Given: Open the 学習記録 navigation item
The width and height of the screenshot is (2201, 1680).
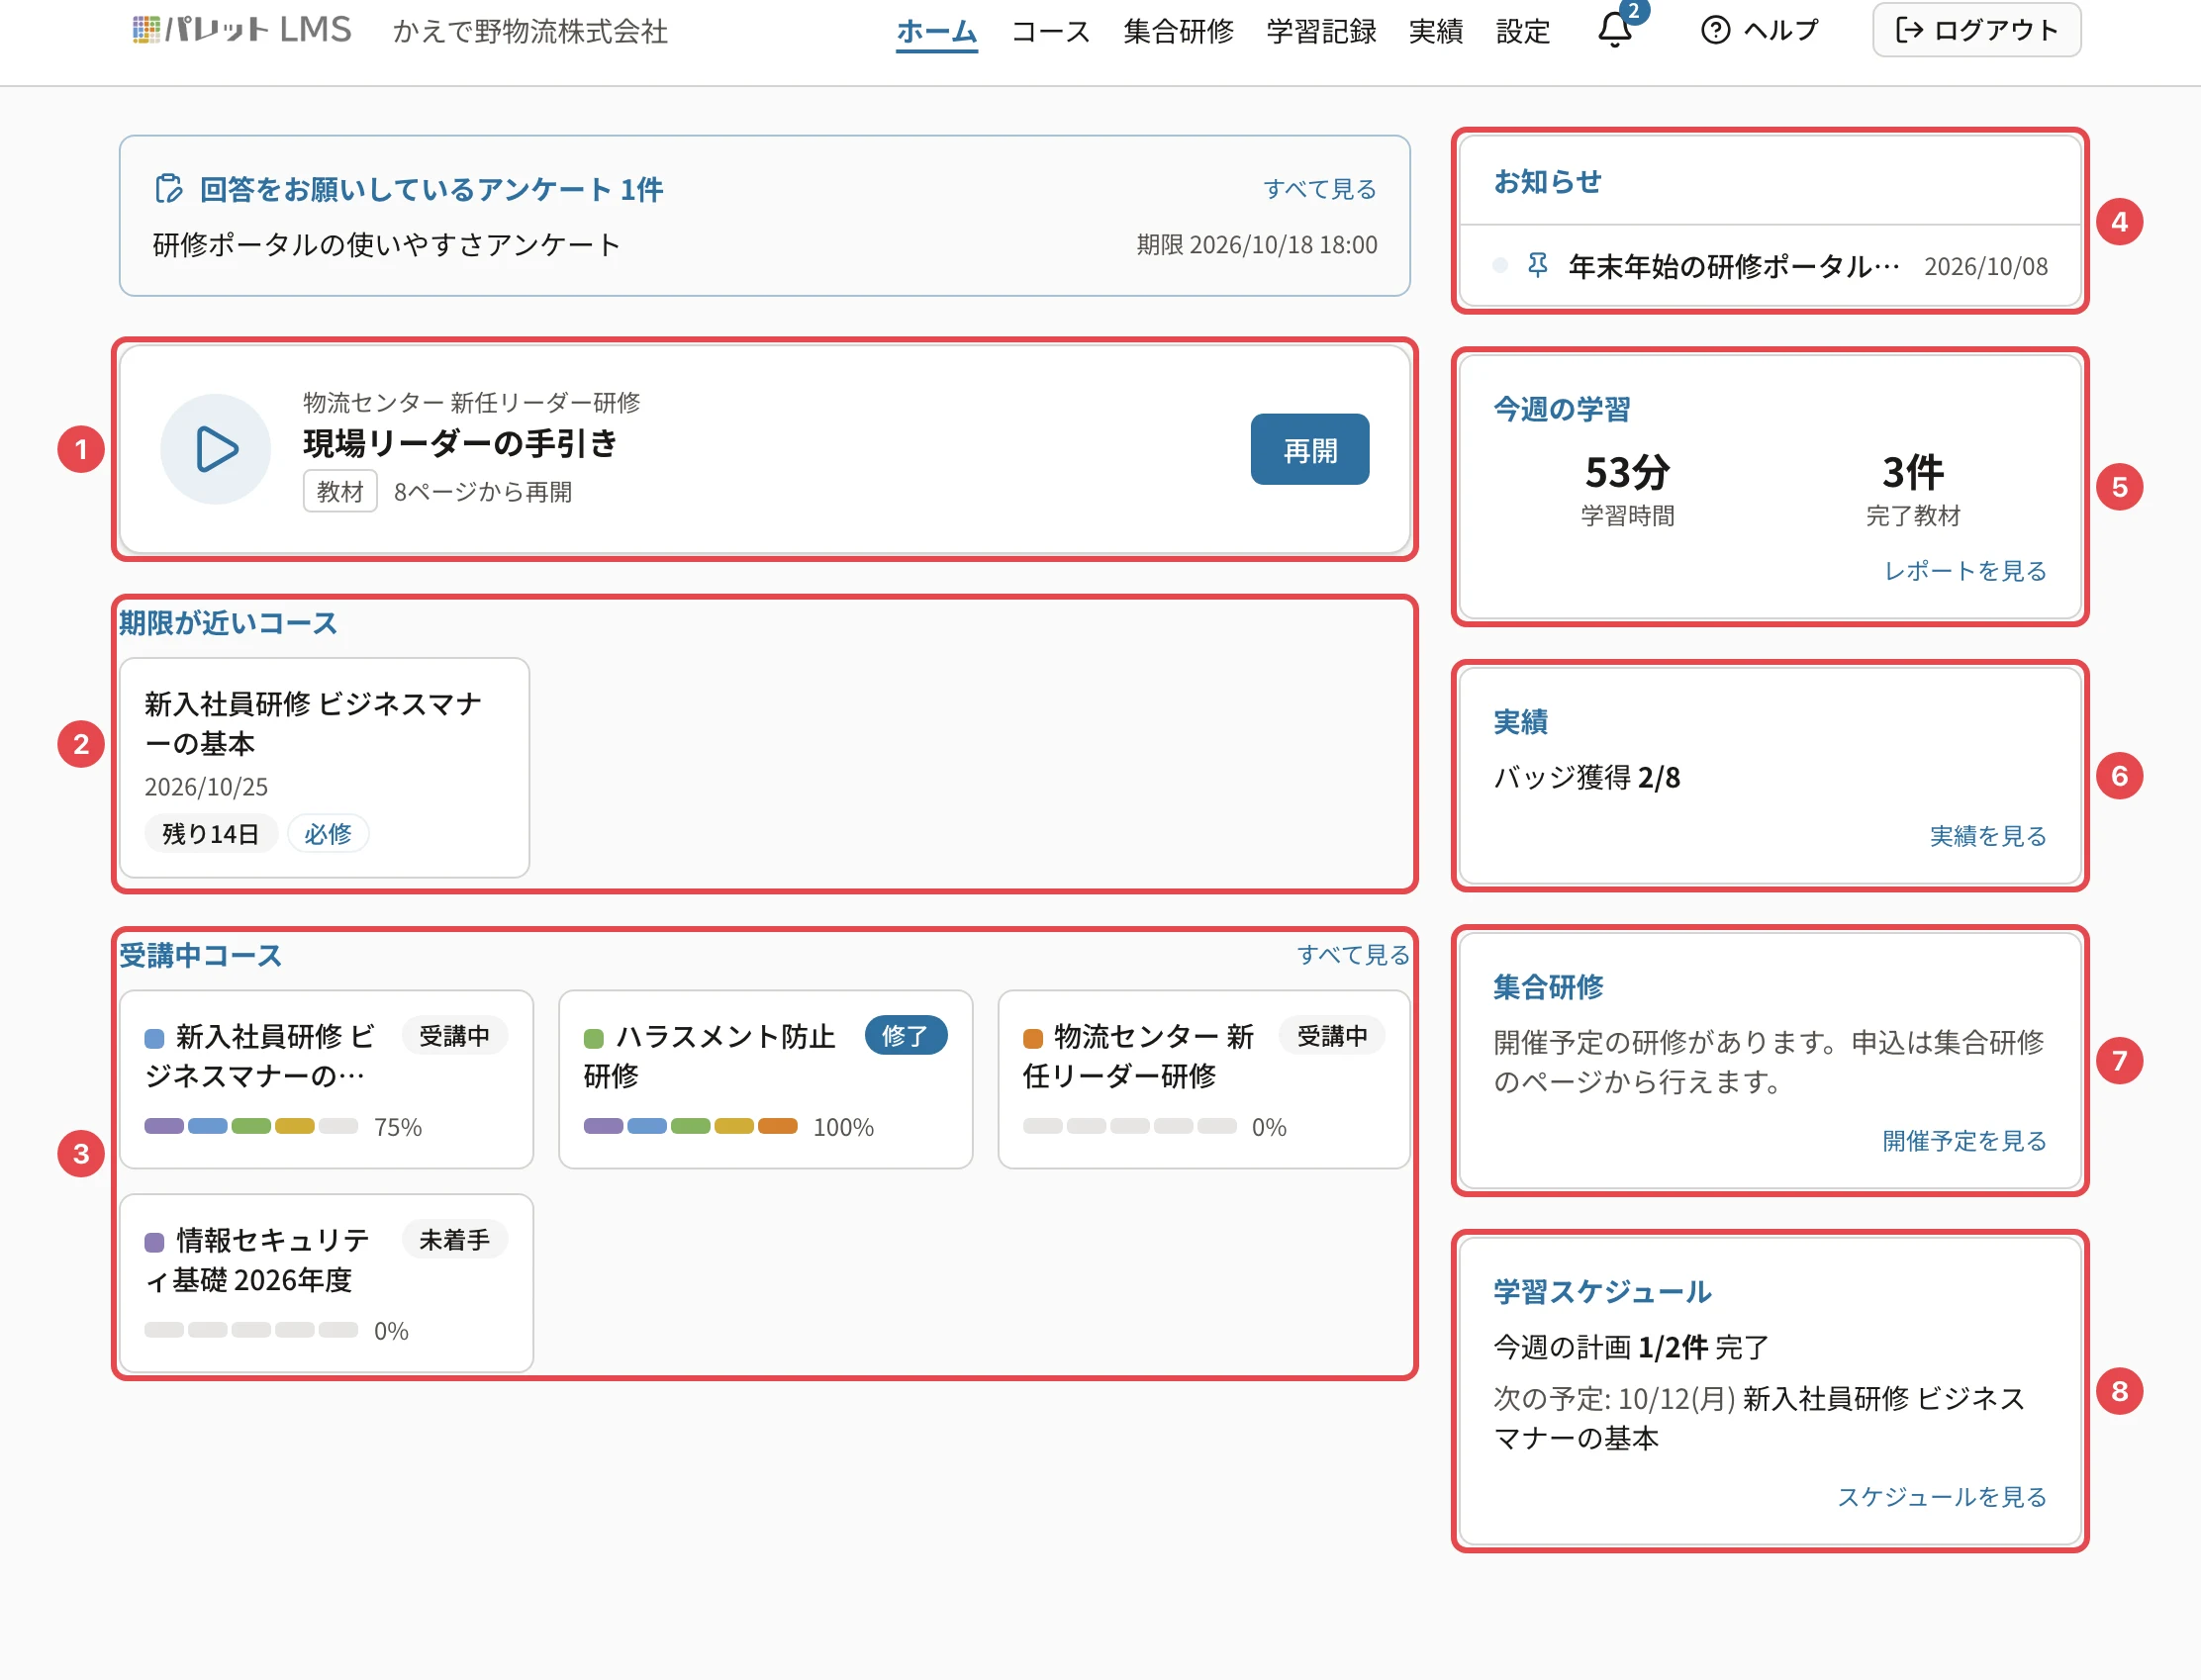Looking at the screenshot, I should tap(1321, 31).
